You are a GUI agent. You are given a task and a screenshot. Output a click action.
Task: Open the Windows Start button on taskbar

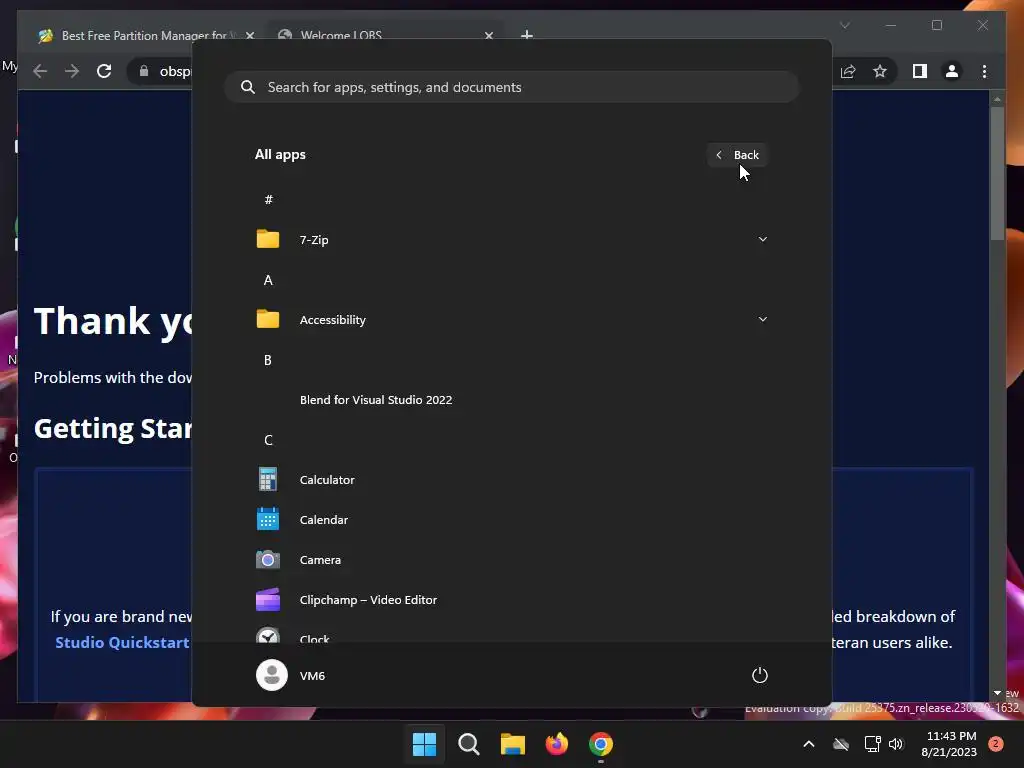(x=424, y=744)
